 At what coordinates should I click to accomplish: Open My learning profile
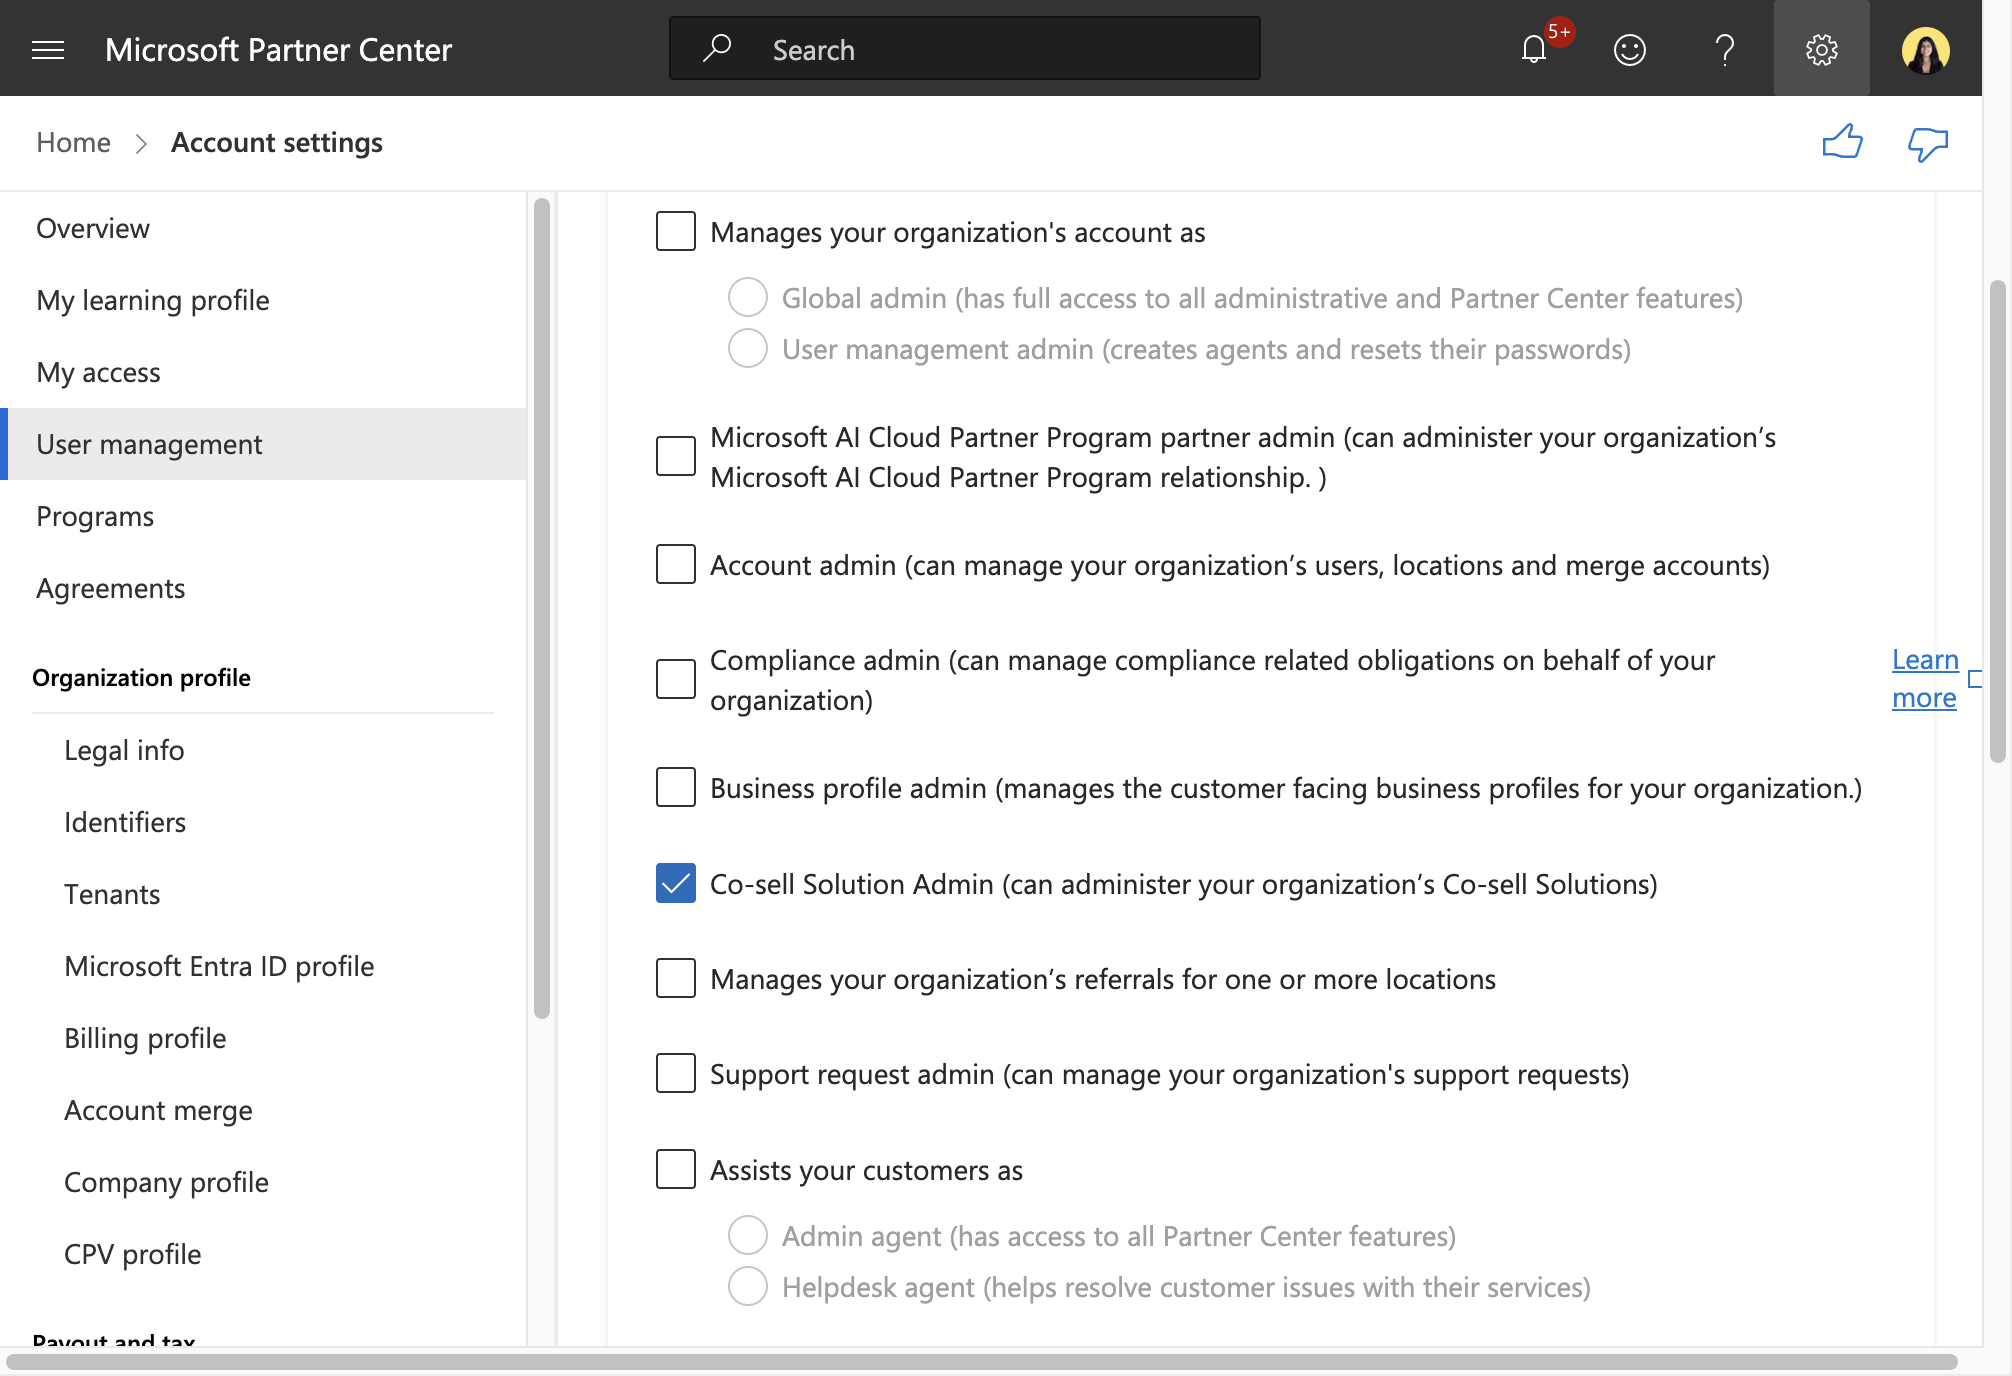pos(263,300)
